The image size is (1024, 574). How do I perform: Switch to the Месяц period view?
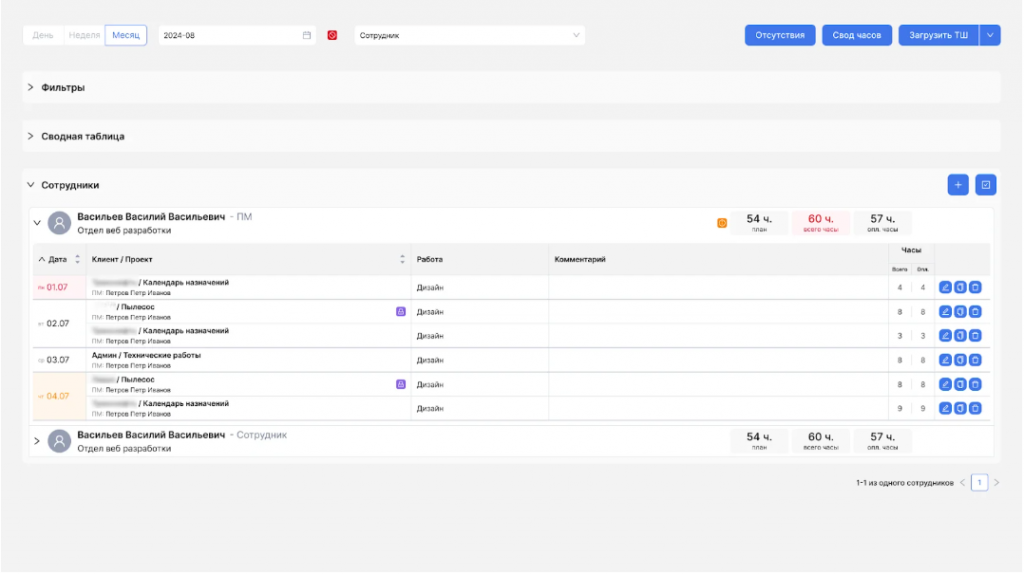tap(126, 35)
